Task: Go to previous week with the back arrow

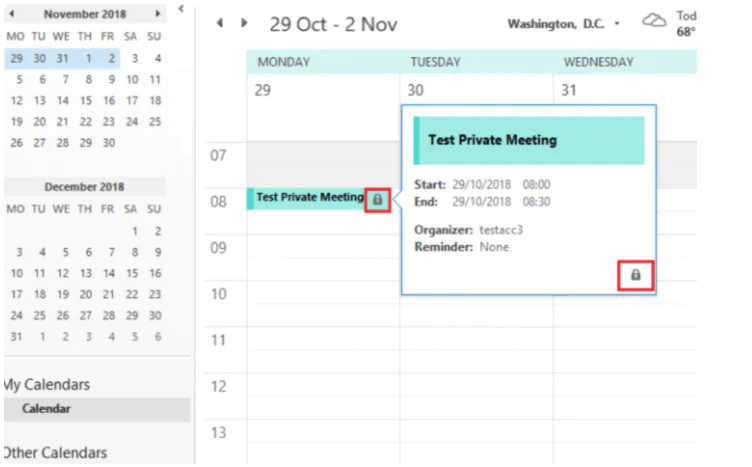Action: [x=221, y=23]
